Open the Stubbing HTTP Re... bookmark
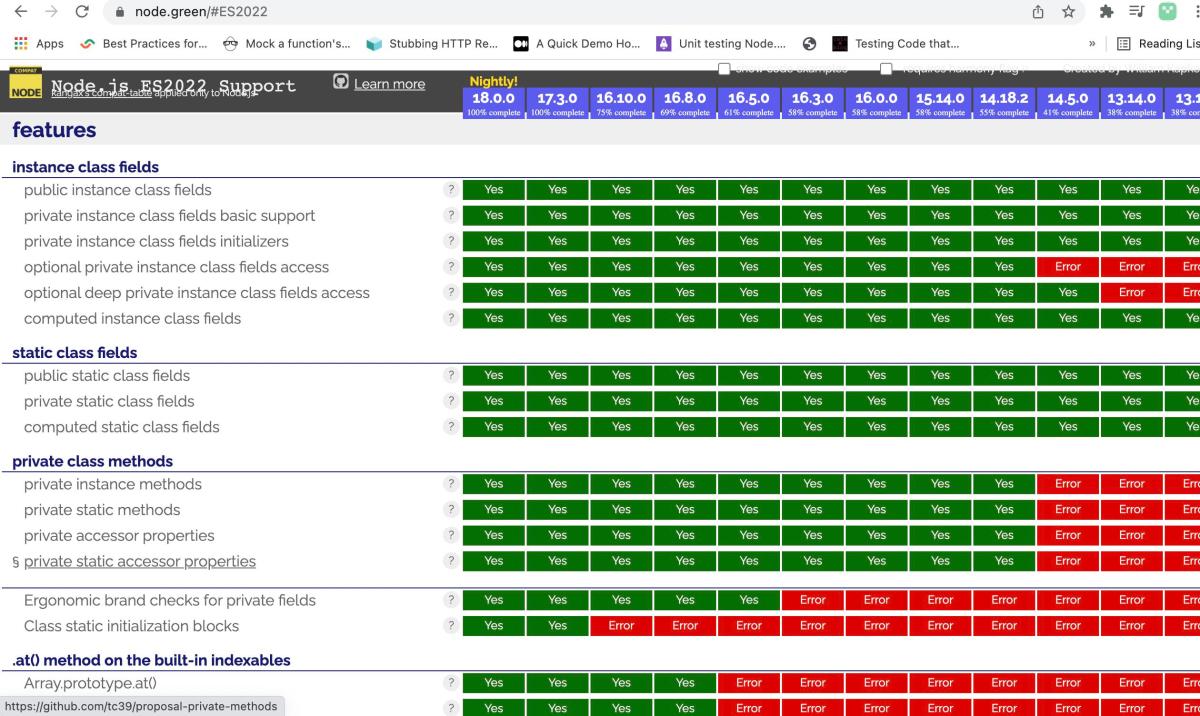The width and height of the screenshot is (1200, 716). [x=432, y=43]
